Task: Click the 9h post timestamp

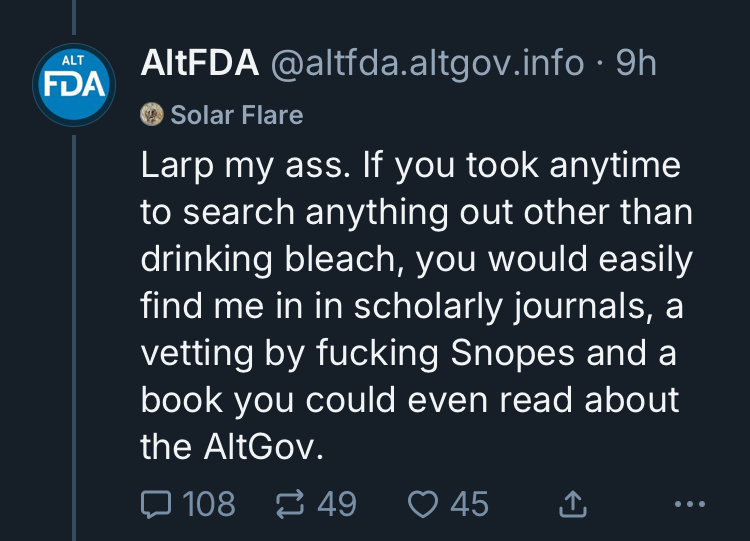Action: pos(636,64)
